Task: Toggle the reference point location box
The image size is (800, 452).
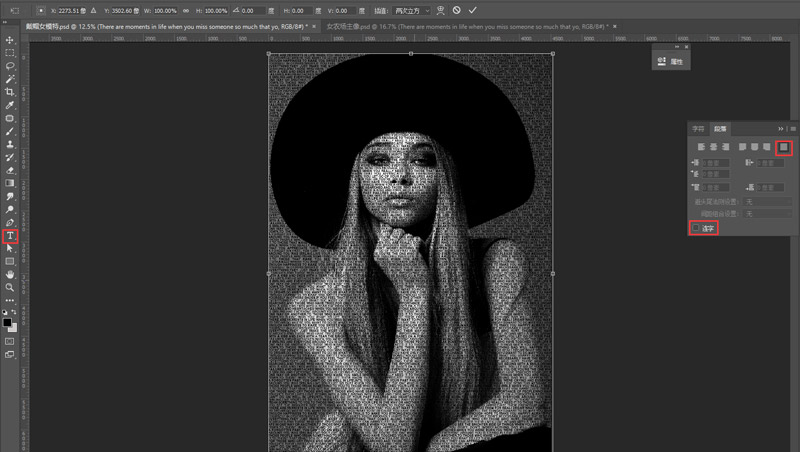Action: click(x=39, y=10)
